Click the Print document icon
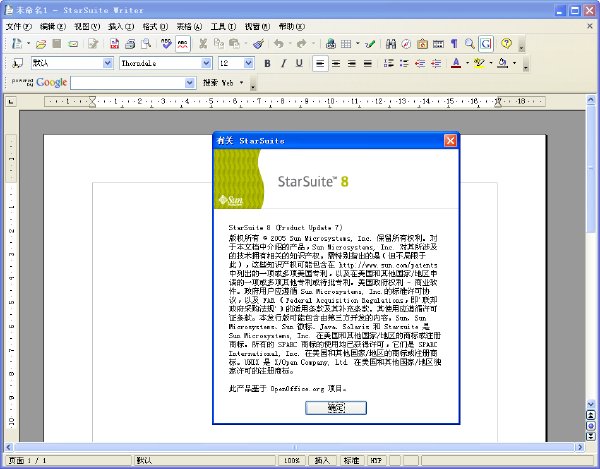 click(130, 44)
